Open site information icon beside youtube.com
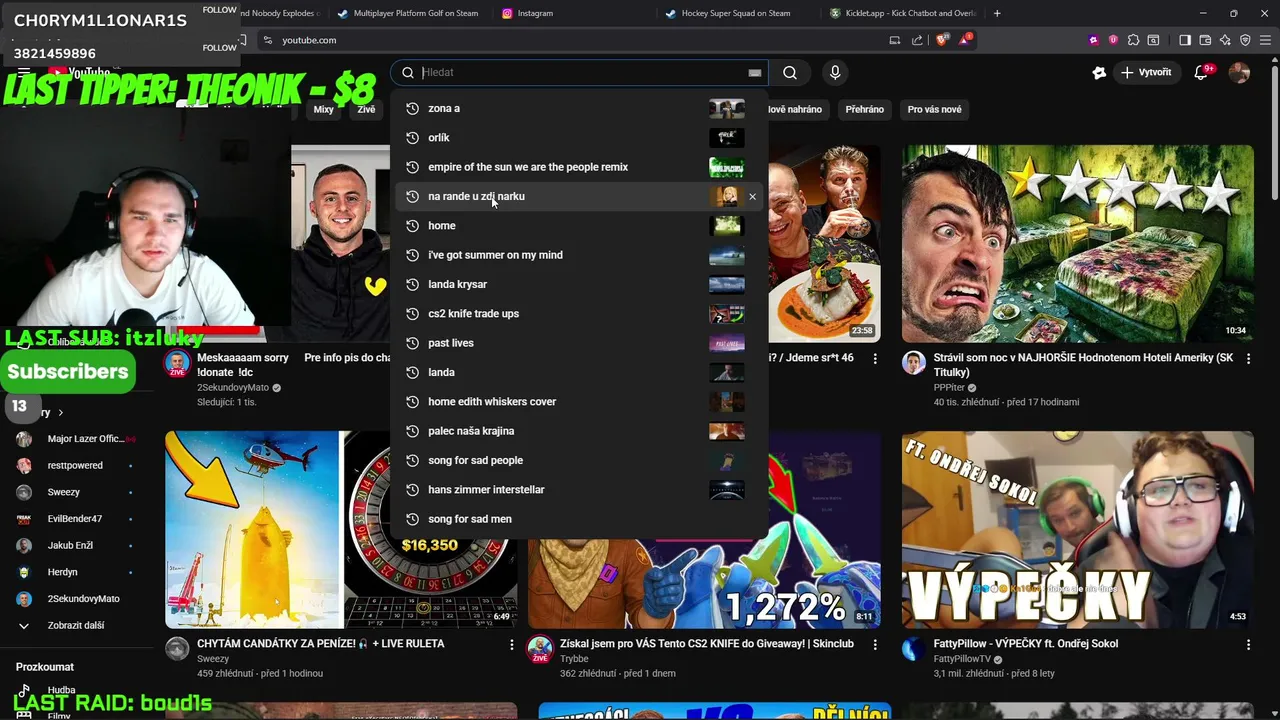The image size is (1280, 720). click(x=267, y=40)
